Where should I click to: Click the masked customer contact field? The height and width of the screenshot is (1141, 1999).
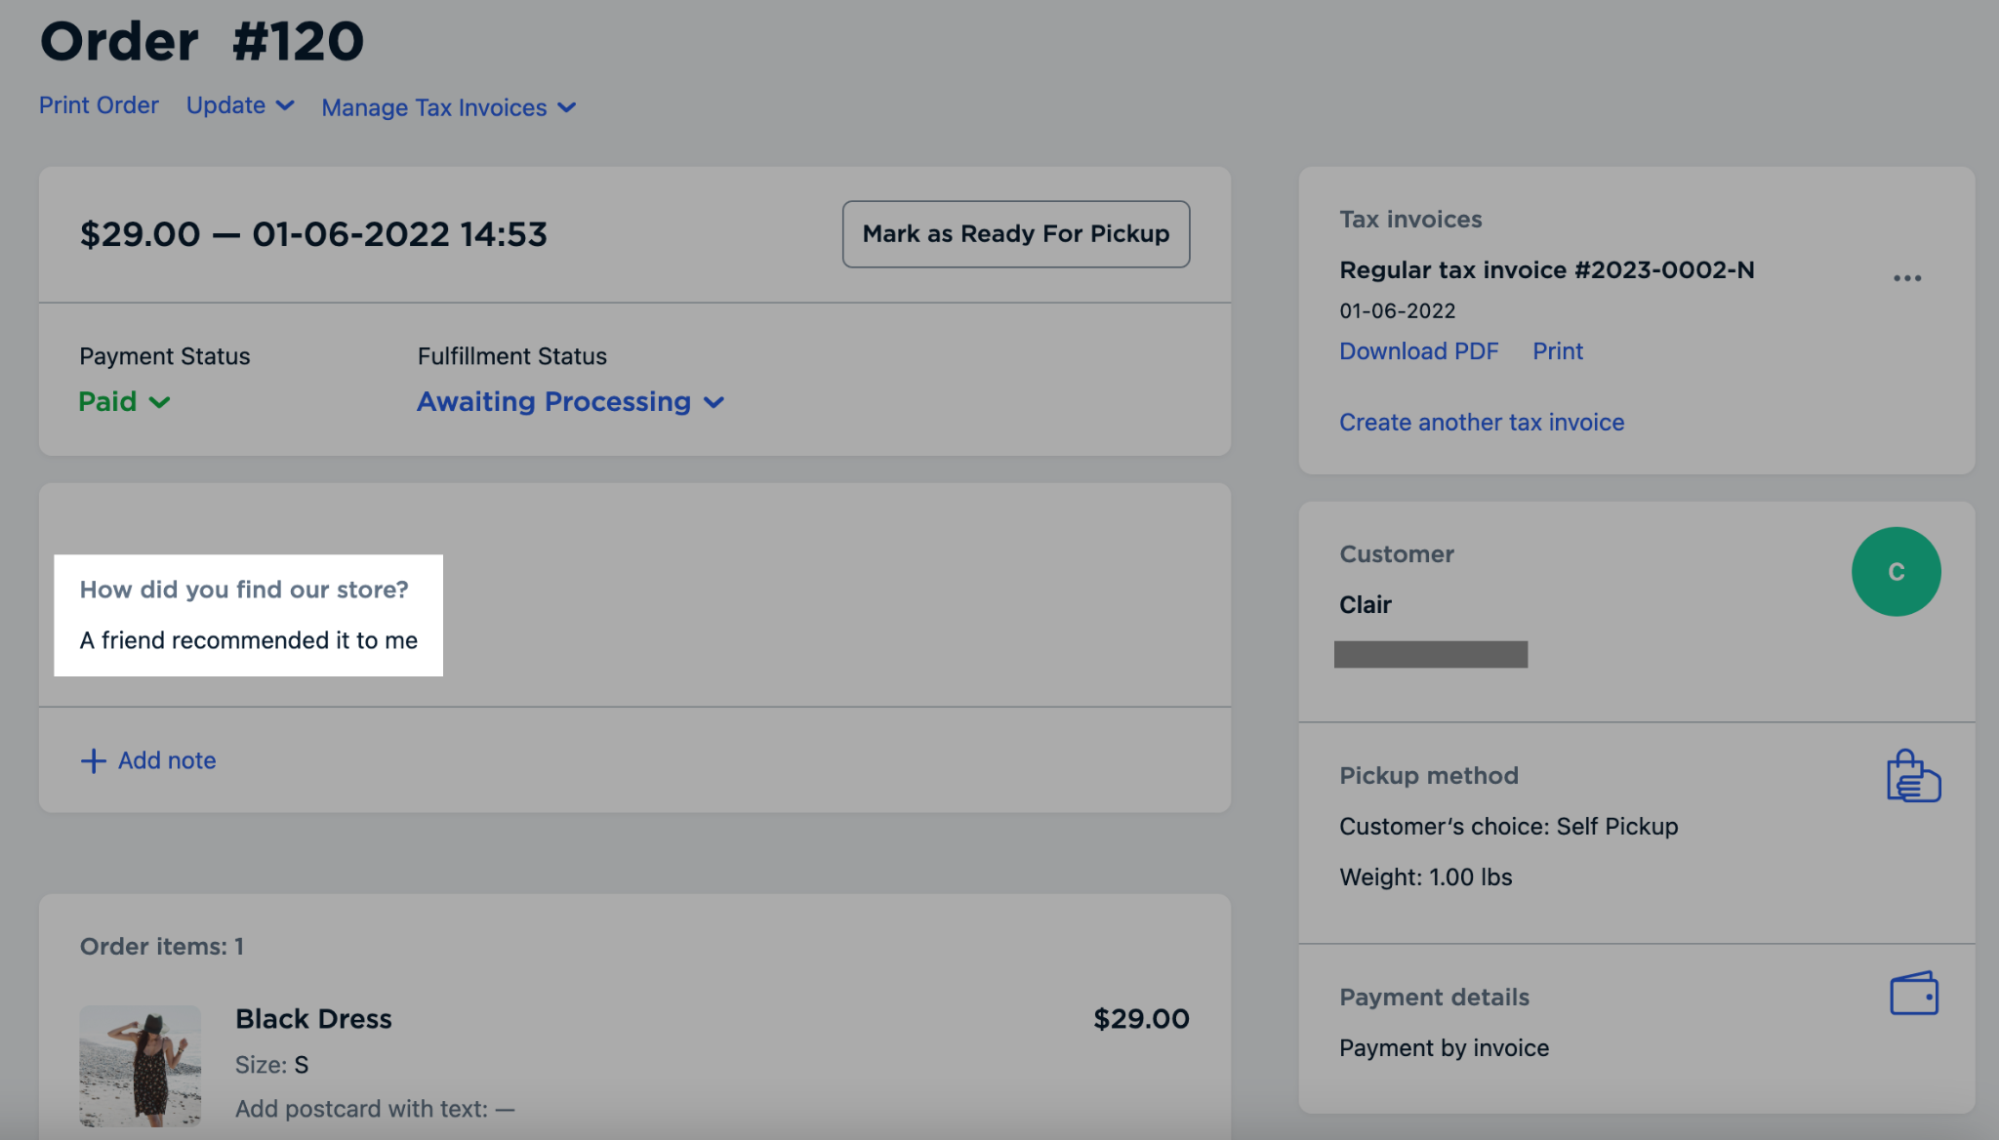coord(1430,654)
